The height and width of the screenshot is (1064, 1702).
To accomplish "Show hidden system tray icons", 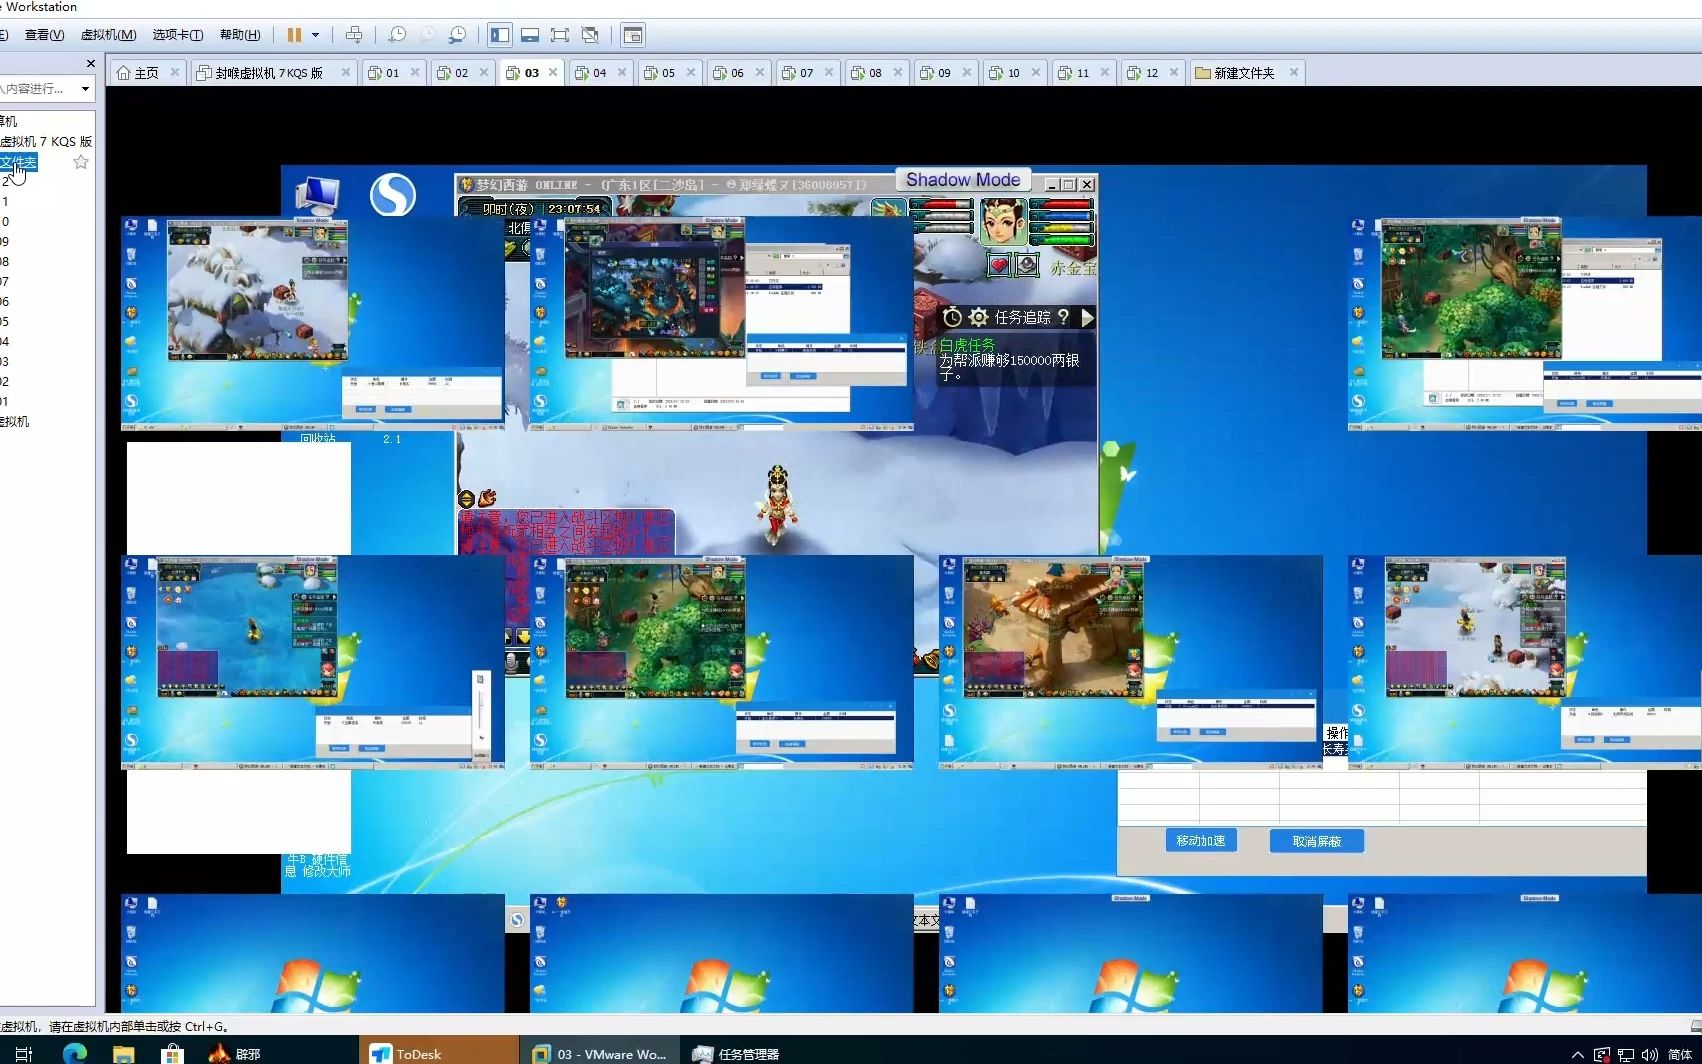I will click(1577, 1055).
